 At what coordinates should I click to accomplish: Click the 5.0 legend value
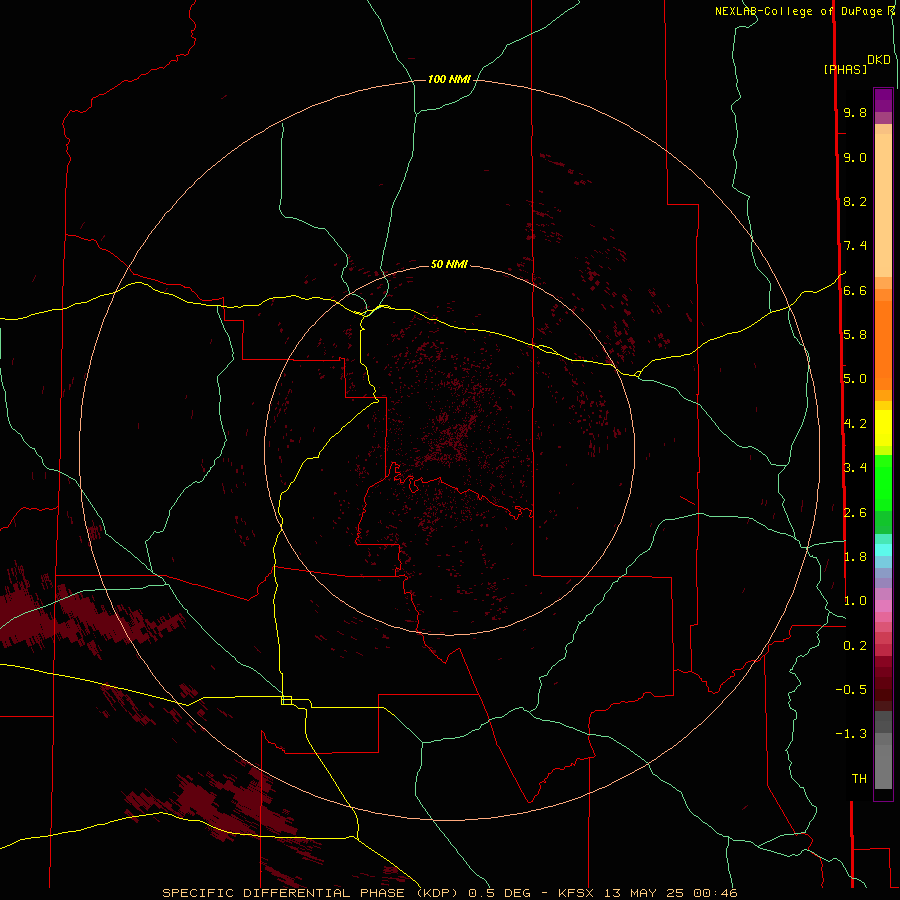[855, 379]
